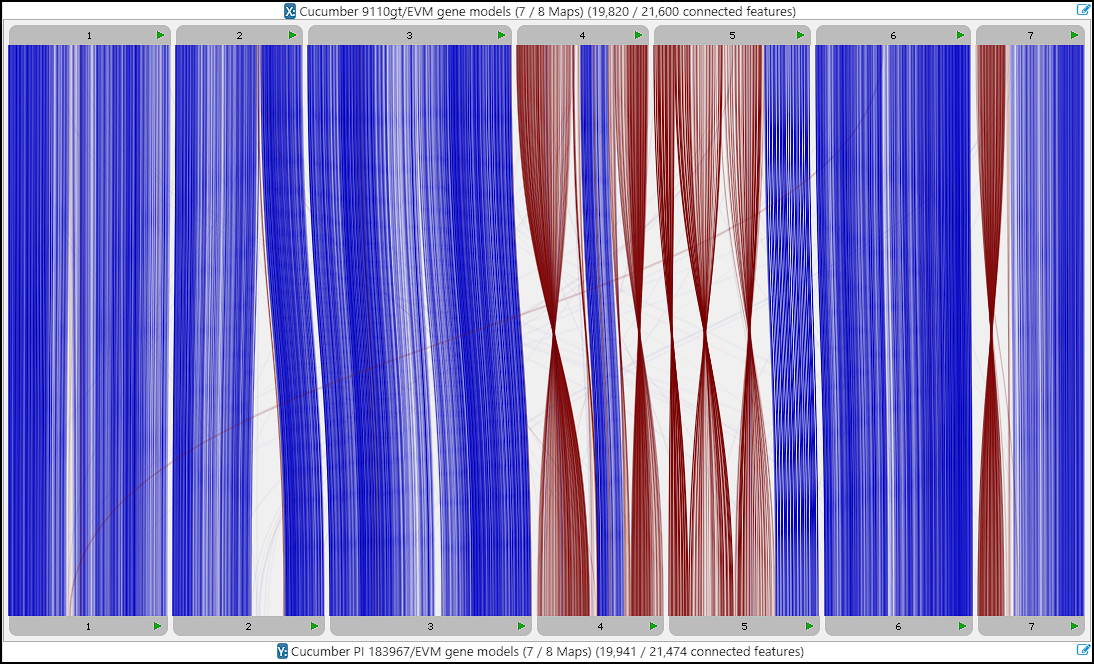
Task: Click green arrow on bottom map 6 header
Action: tap(961, 626)
